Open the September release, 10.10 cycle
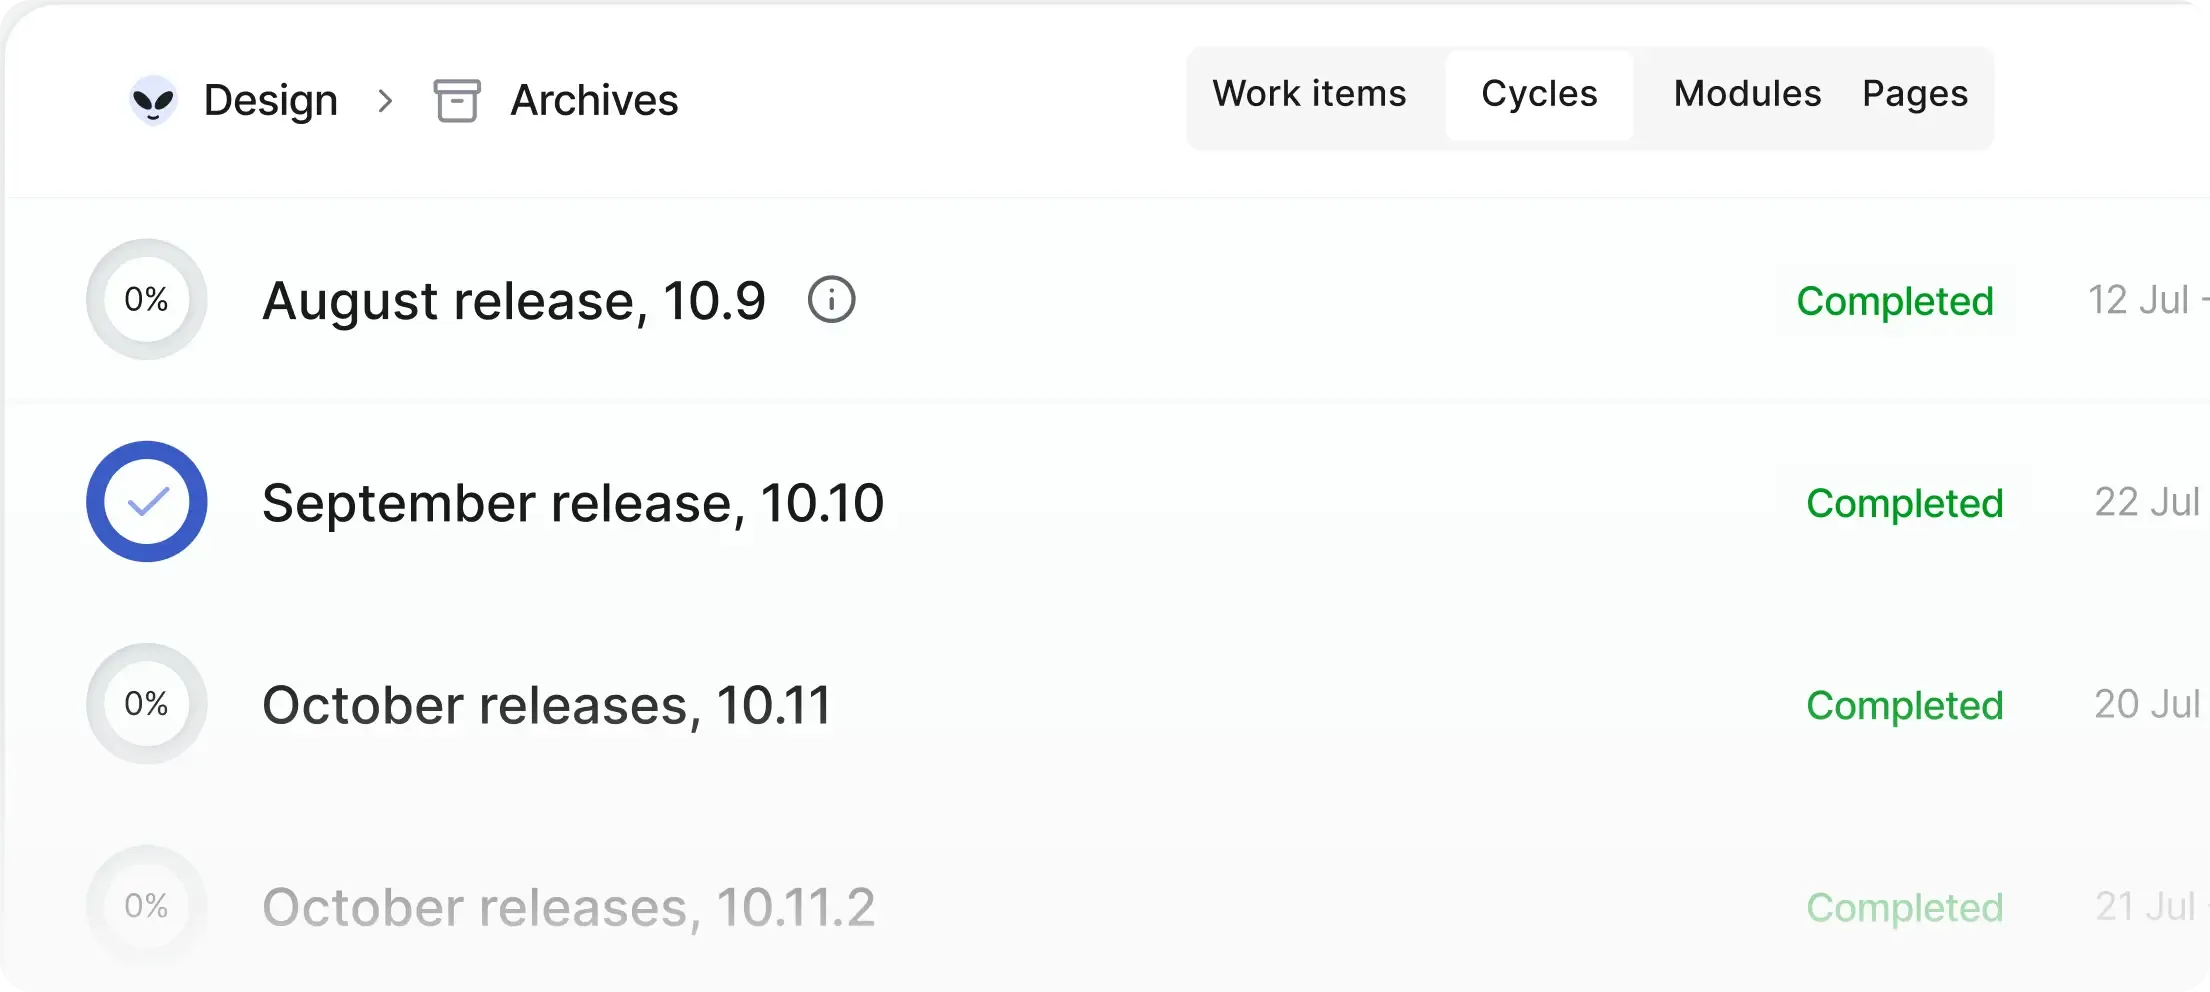Screen dimensions: 2210x992 [x=573, y=503]
